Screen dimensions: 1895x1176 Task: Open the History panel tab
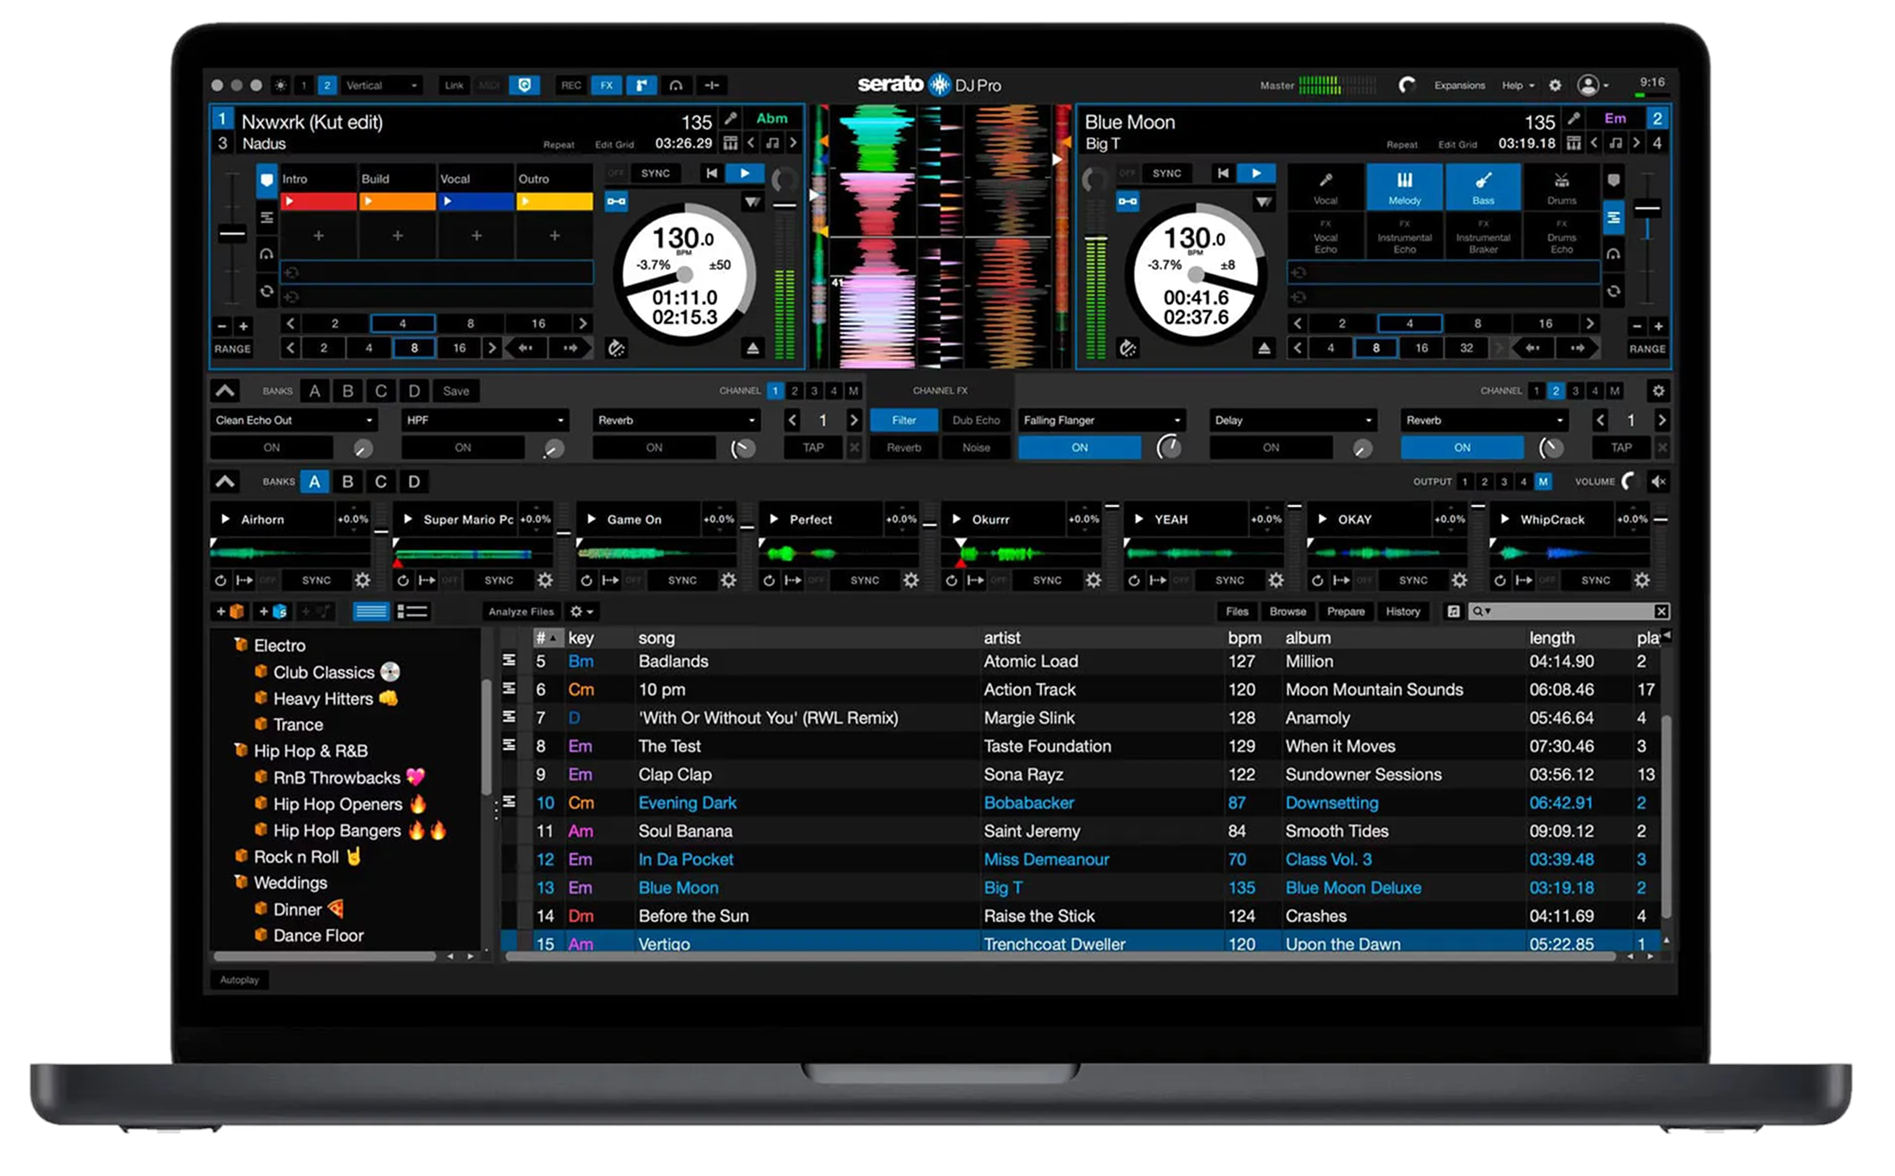tap(1403, 611)
